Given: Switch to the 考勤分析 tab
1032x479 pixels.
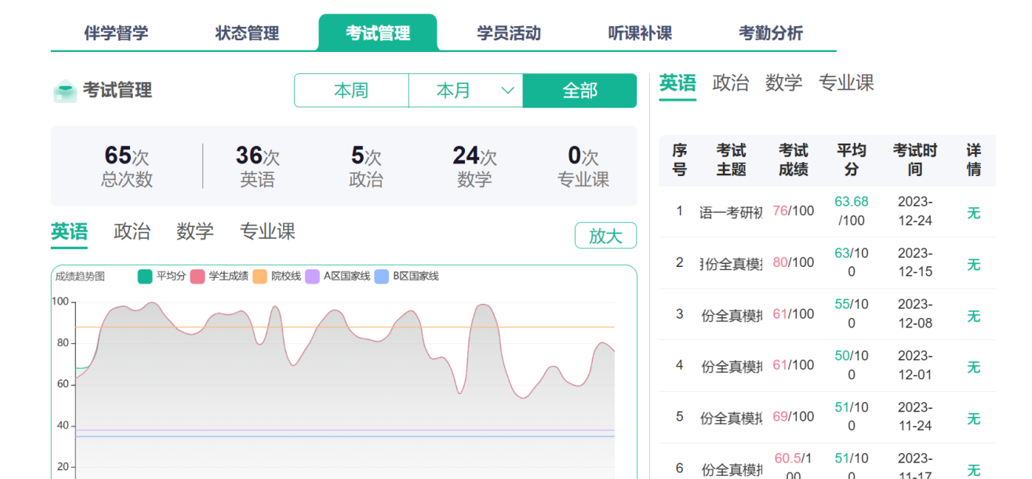Looking at the screenshot, I should pos(771,33).
